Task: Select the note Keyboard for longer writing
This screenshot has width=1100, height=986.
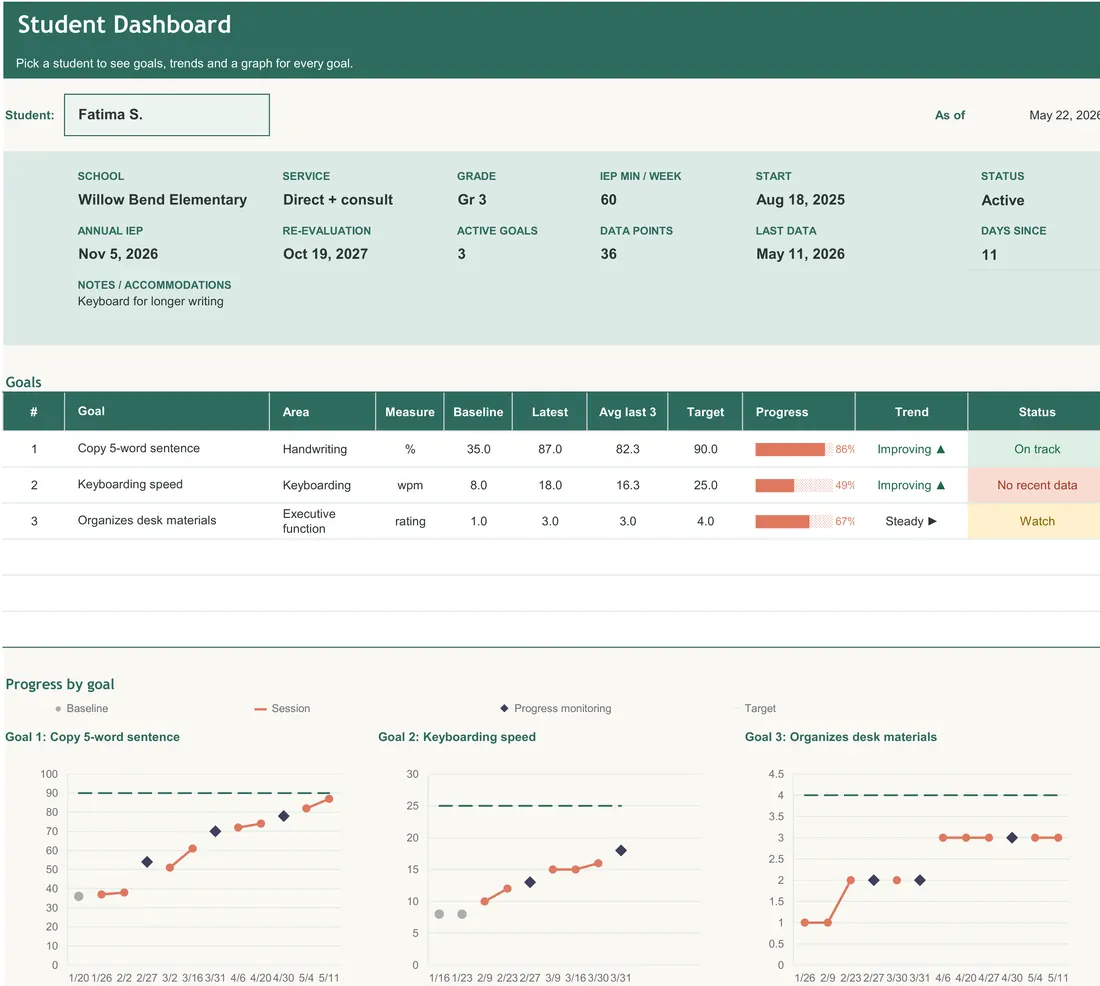Action: (150, 301)
